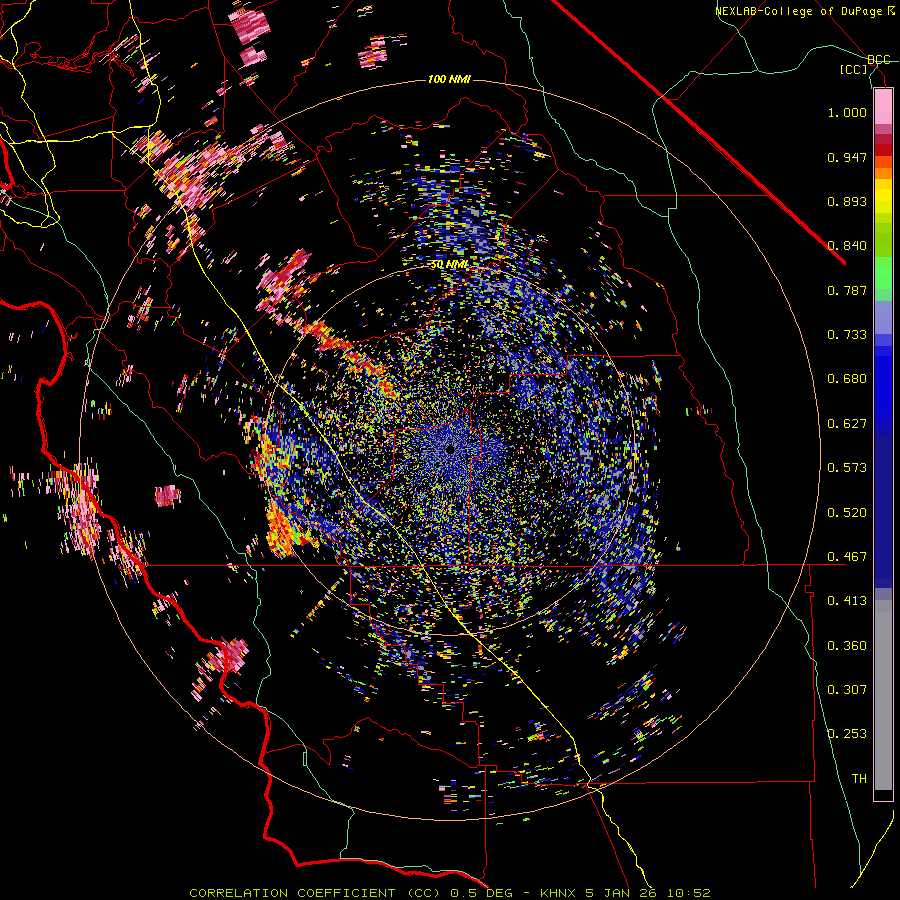Click the 0.253 legend value

coord(847,734)
